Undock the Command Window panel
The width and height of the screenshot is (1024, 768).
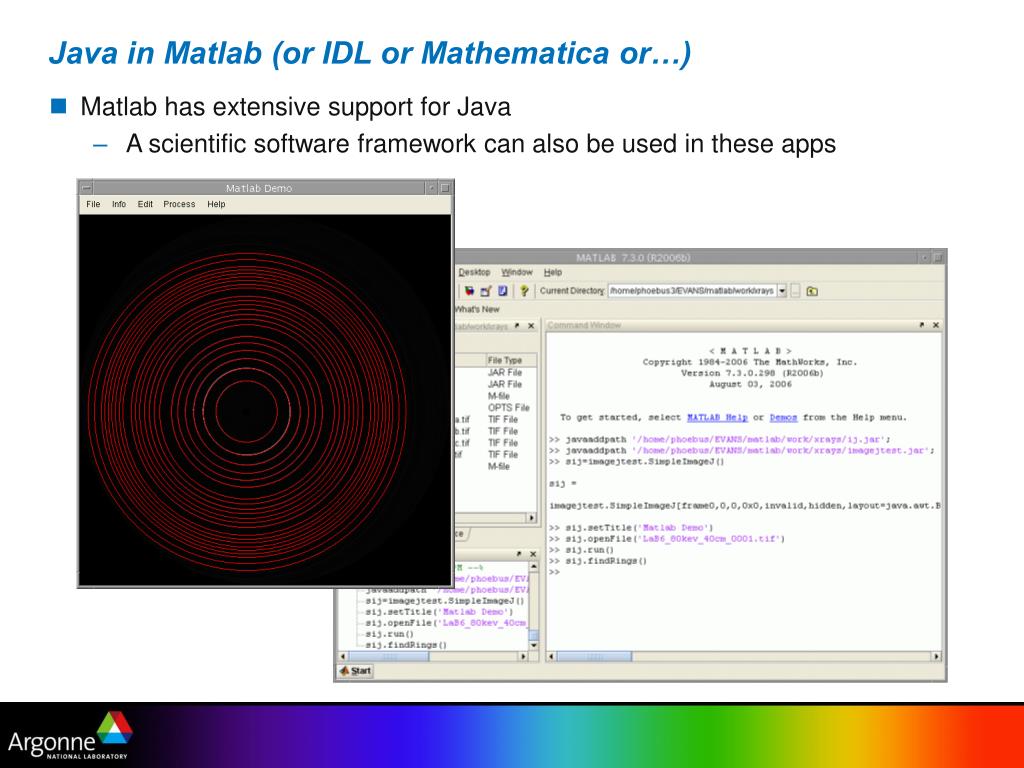tap(922, 325)
